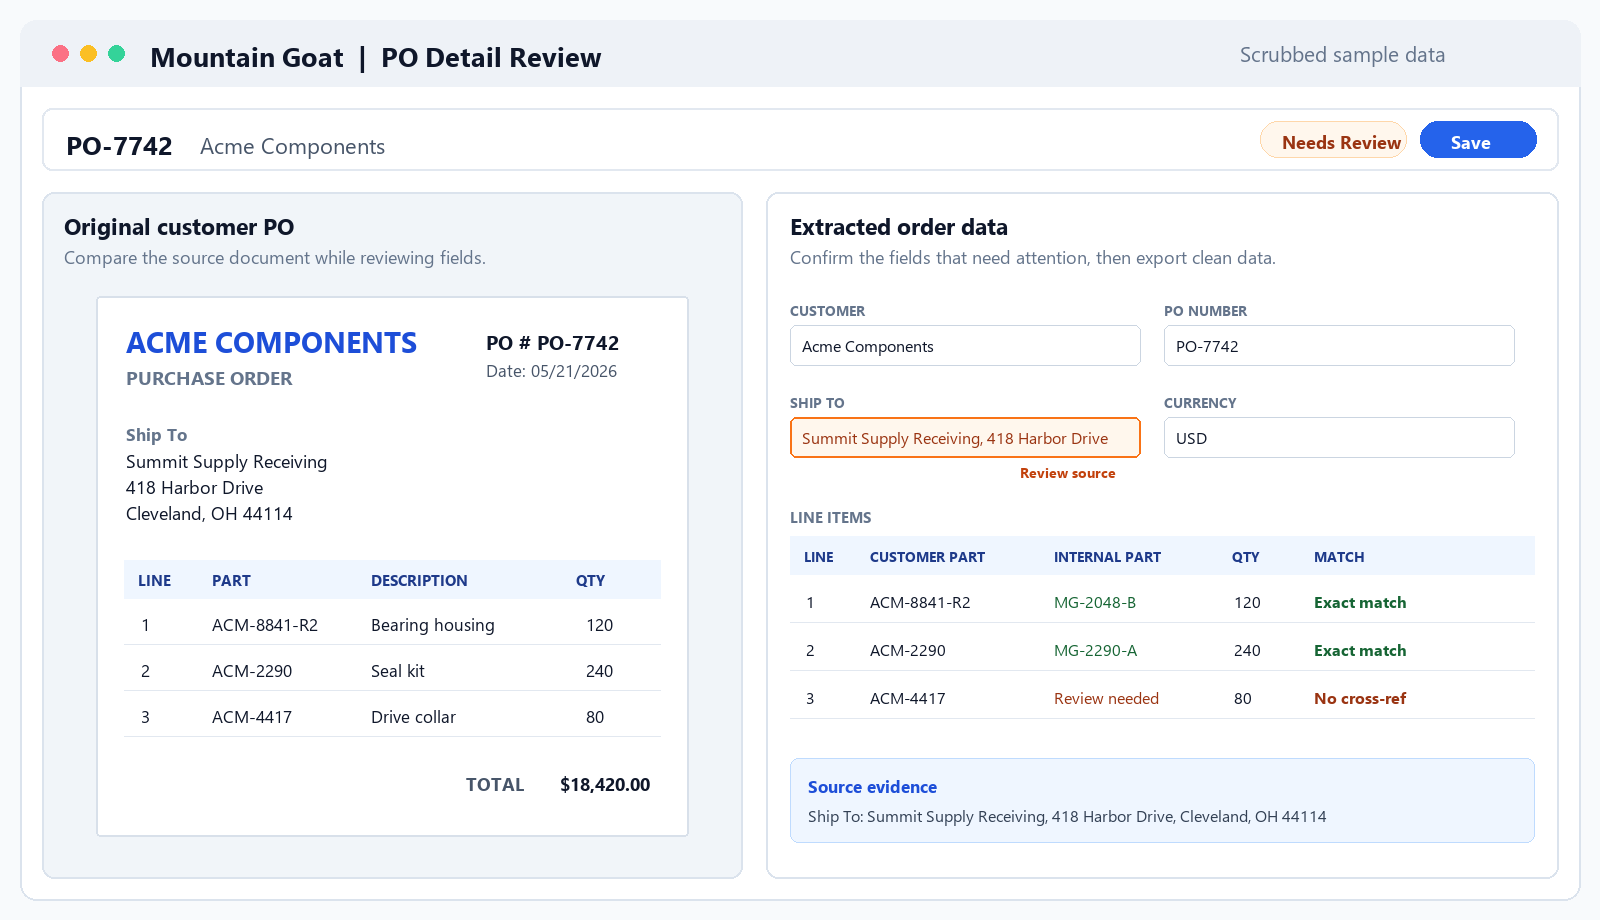Screen dimensions: 1600x920
Task: Click the DESCRIPTION column header
Action: (419, 581)
